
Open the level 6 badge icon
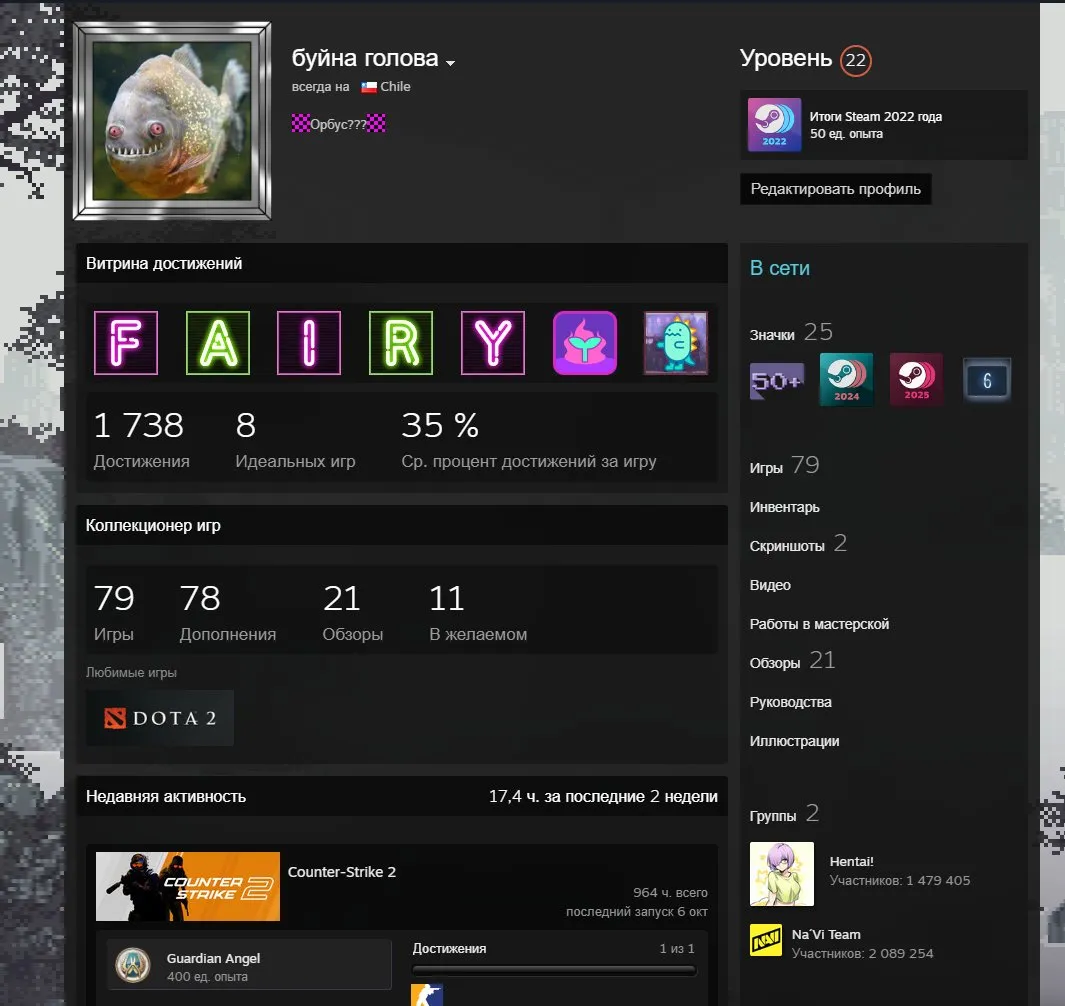[987, 380]
